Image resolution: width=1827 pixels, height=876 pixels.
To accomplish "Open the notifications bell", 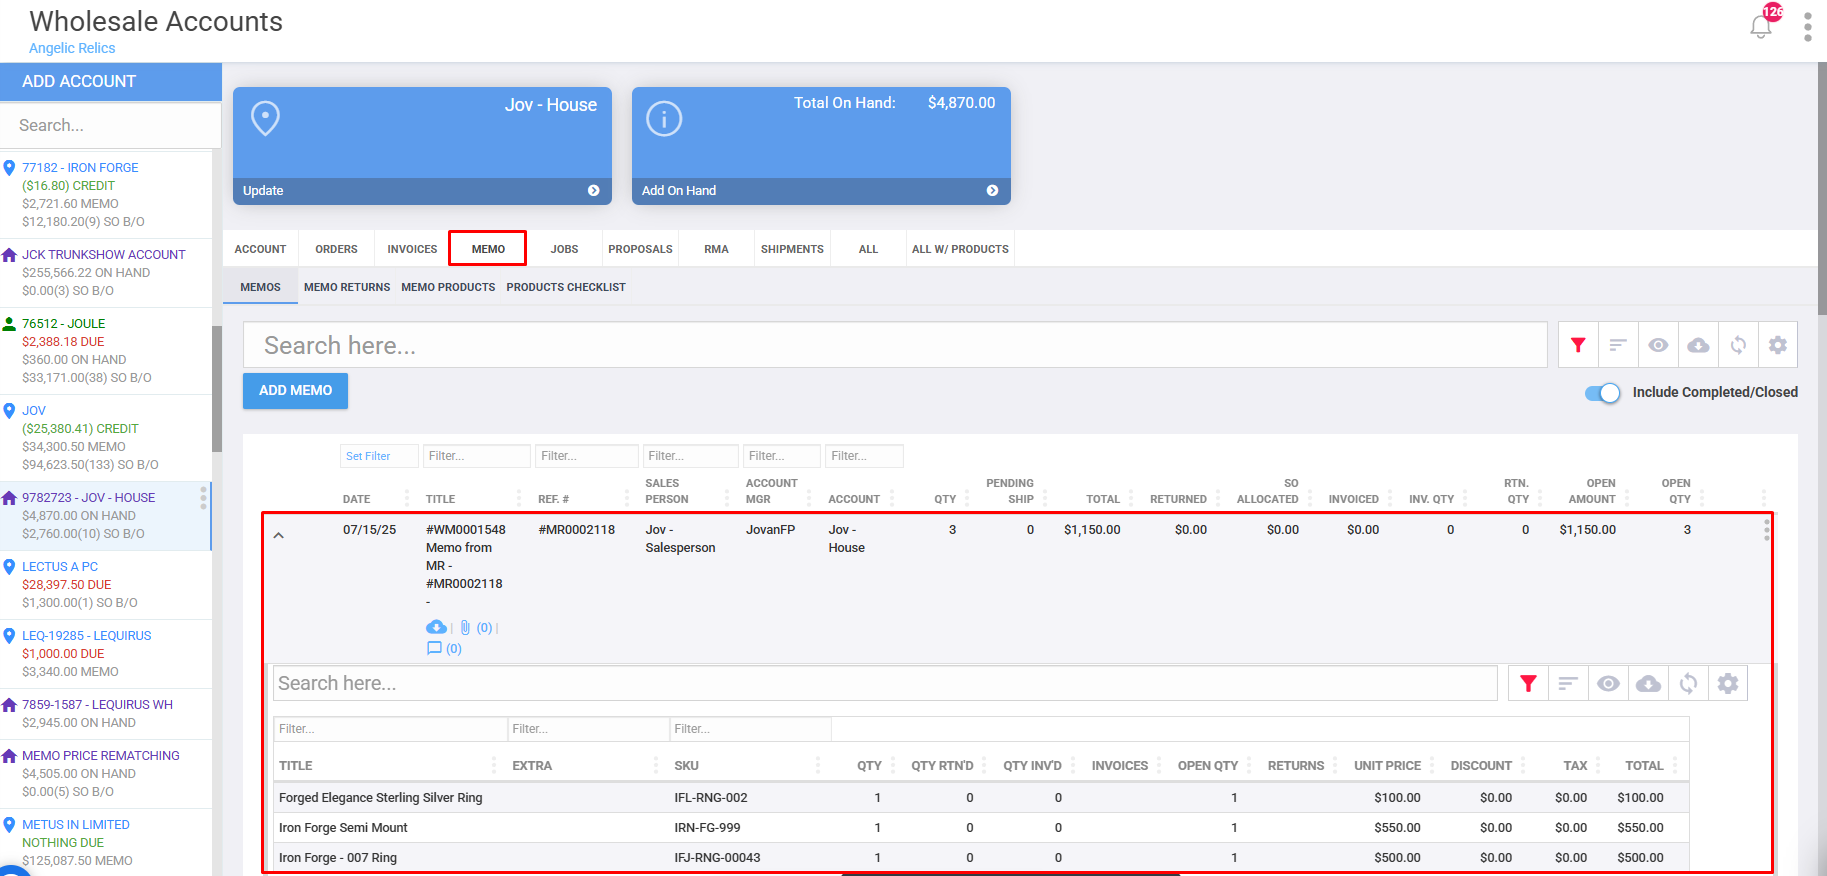I will click(x=1761, y=27).
